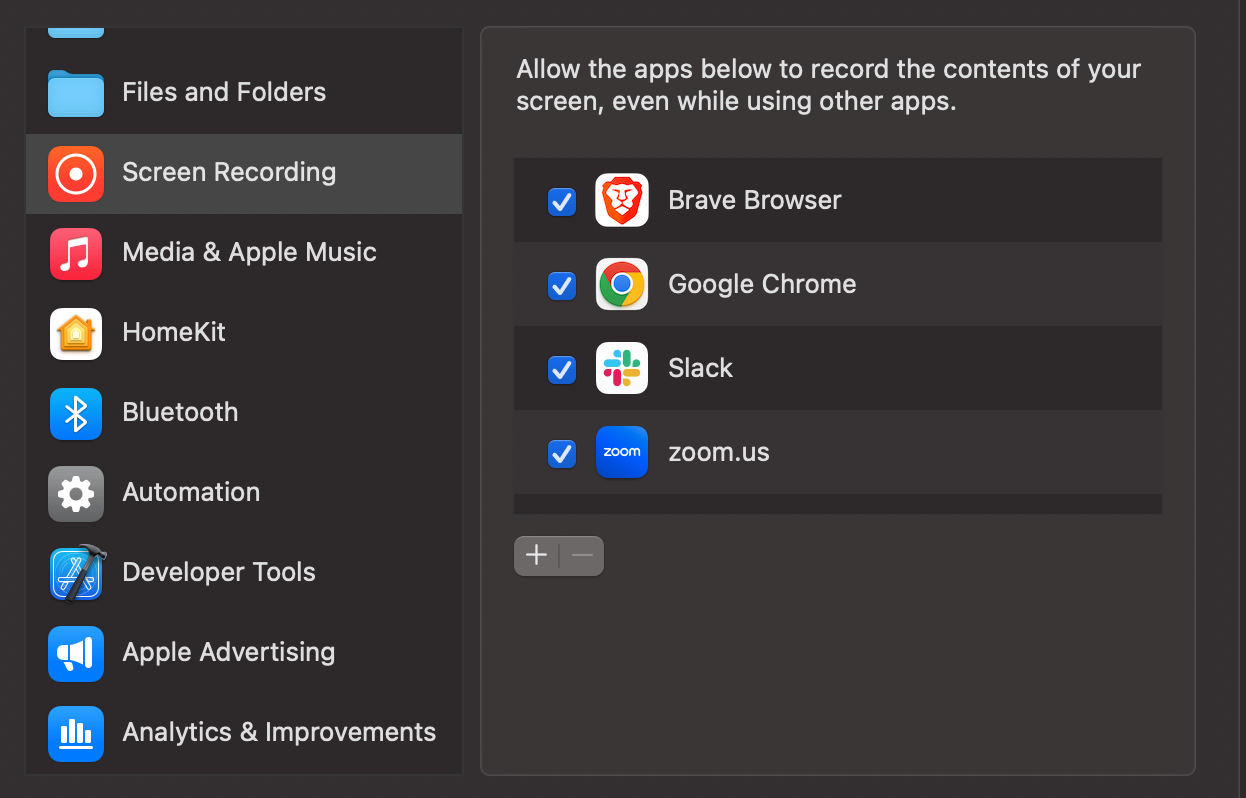Click the Apple Advertising megaphone icon
This screenshot has width=1246, height=798.
pos(76,654)
